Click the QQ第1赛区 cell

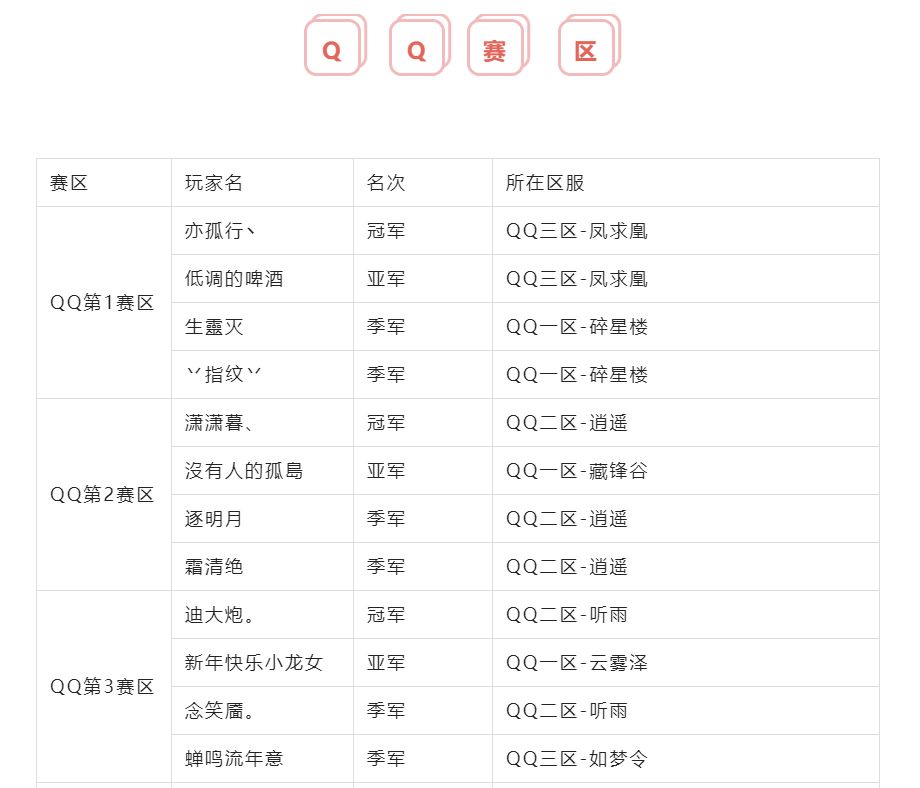102,303
